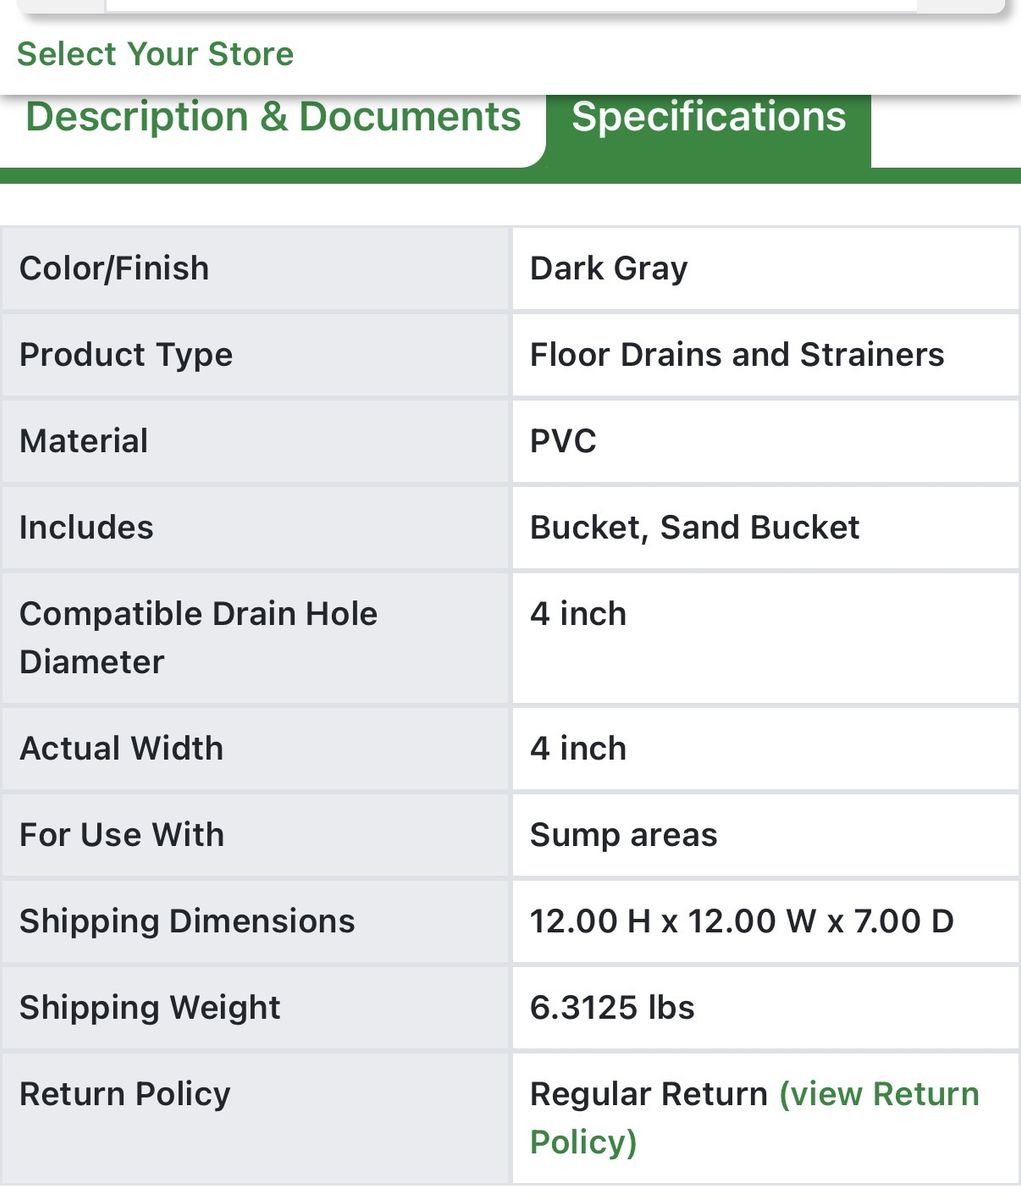Select the Specifications tab
1021x1200 pixels.
(708, 117)
